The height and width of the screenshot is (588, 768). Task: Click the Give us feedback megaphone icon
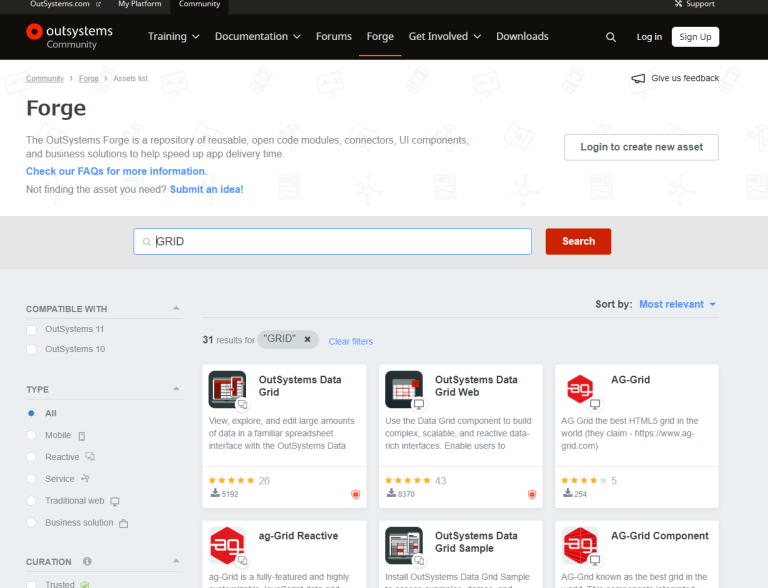pos(638,78)
